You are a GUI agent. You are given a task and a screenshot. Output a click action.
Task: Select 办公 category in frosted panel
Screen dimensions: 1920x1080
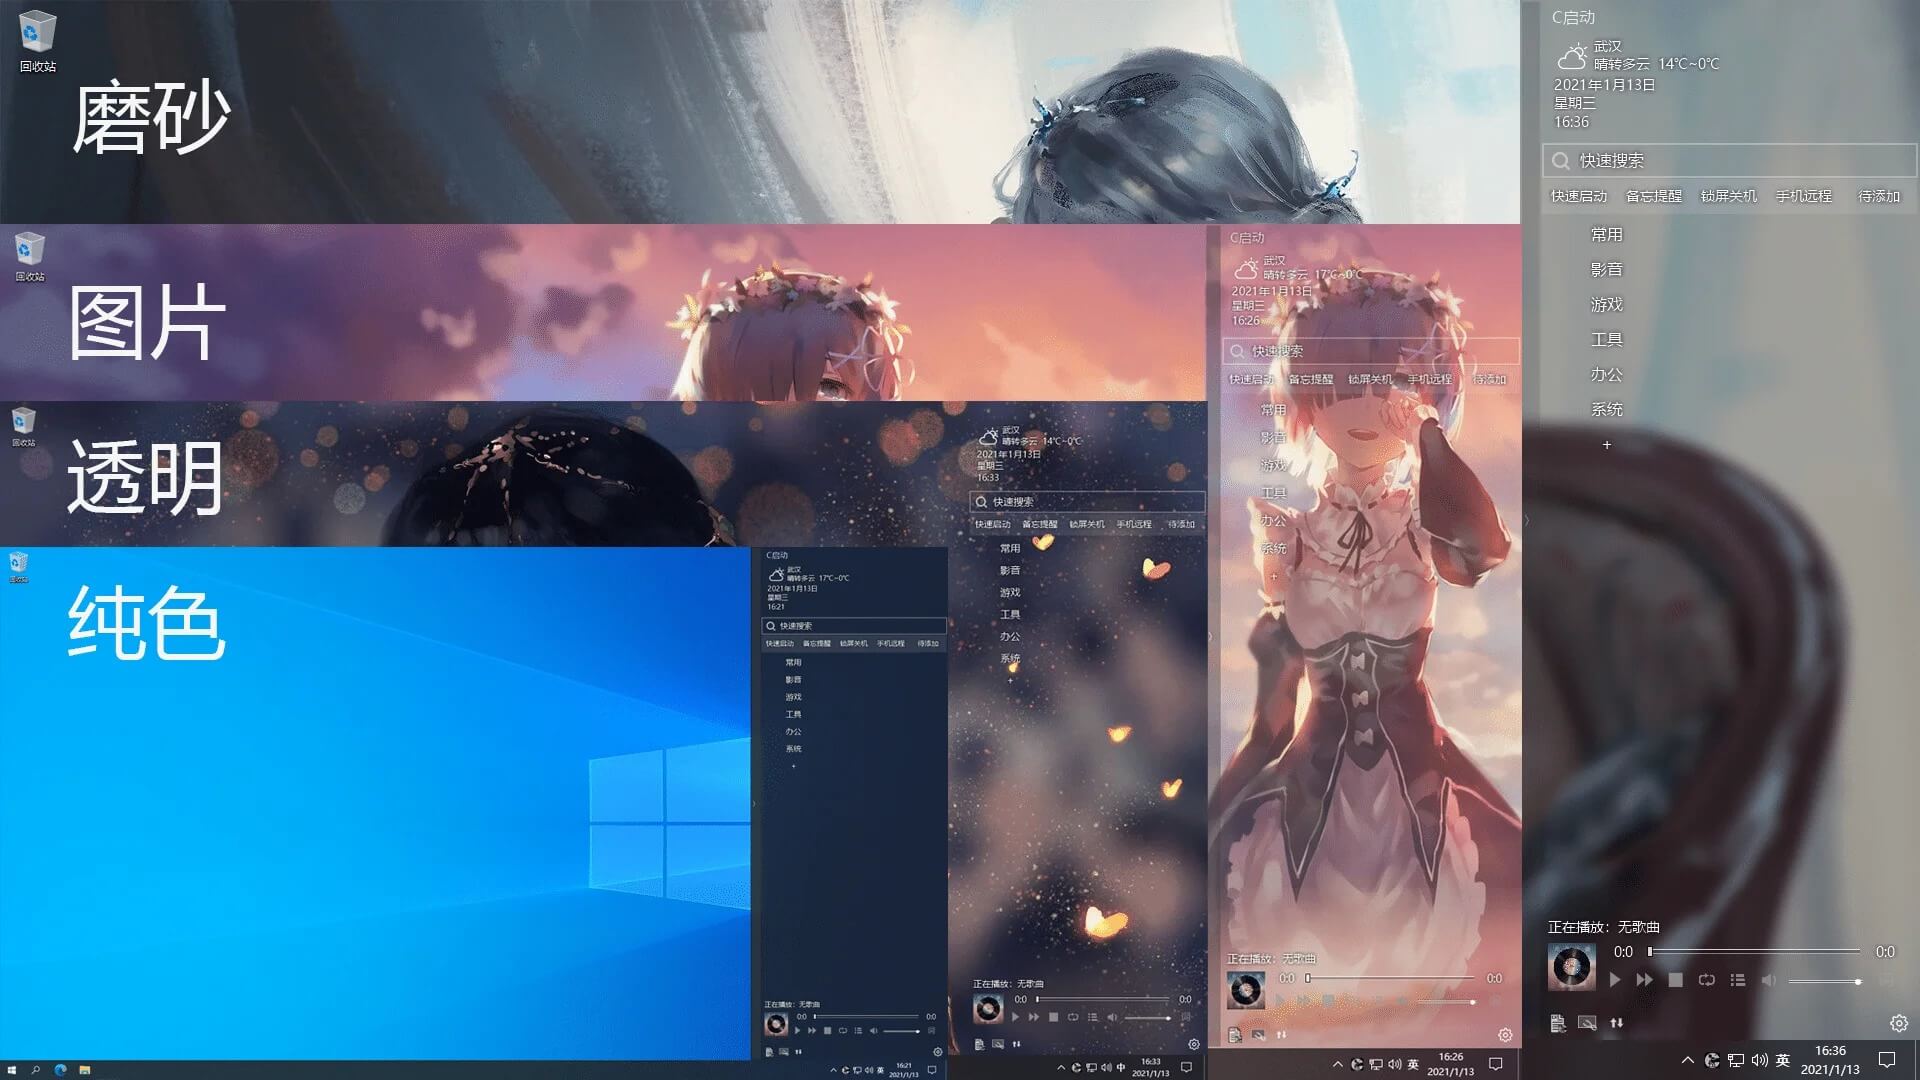1607,374
